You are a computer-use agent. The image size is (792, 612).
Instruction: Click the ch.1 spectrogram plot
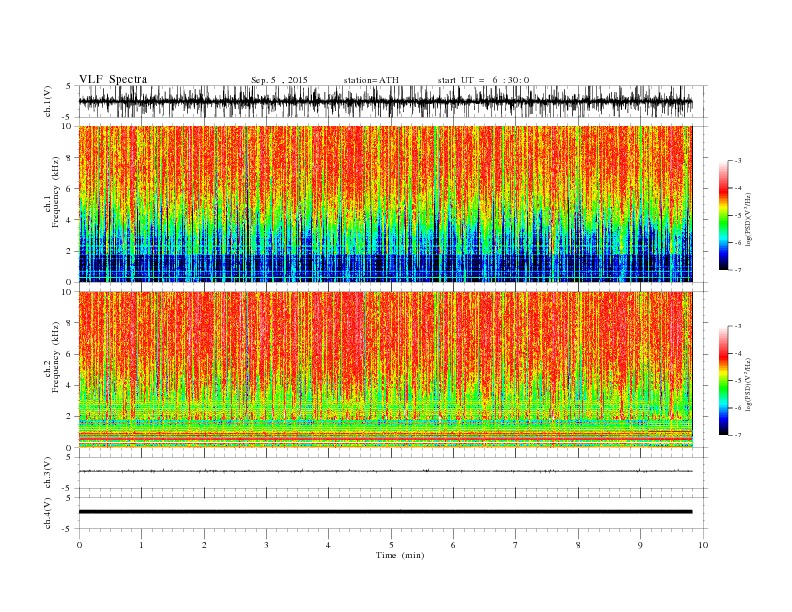(386, 204)
